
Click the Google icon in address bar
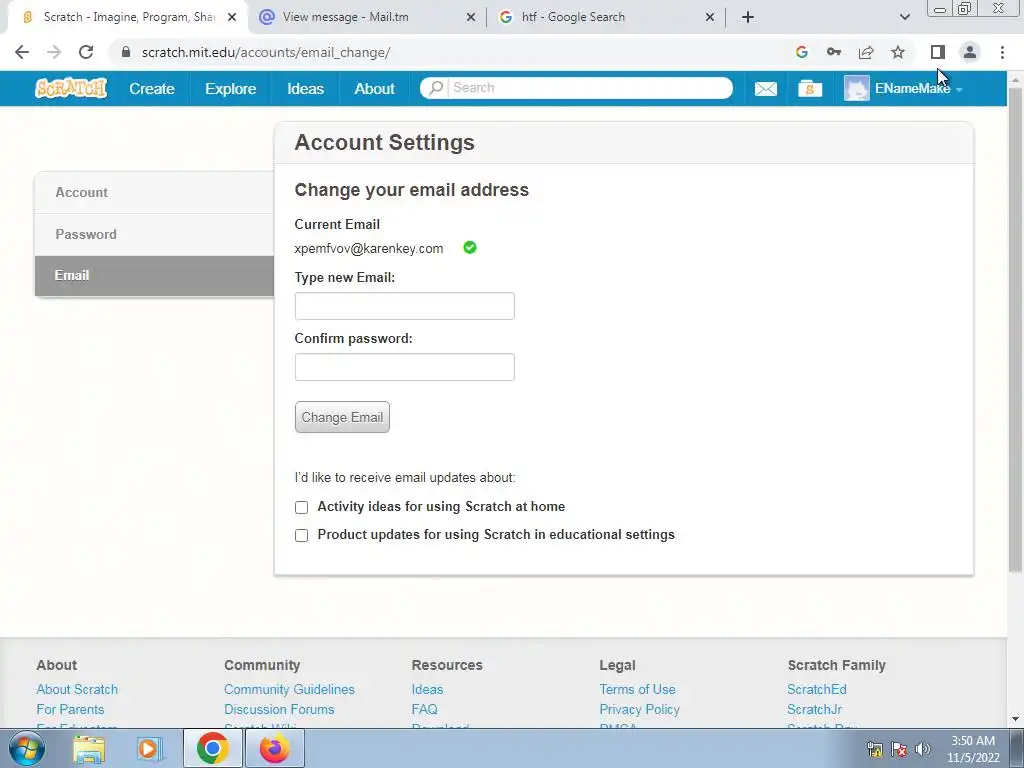tap(802, 52)
